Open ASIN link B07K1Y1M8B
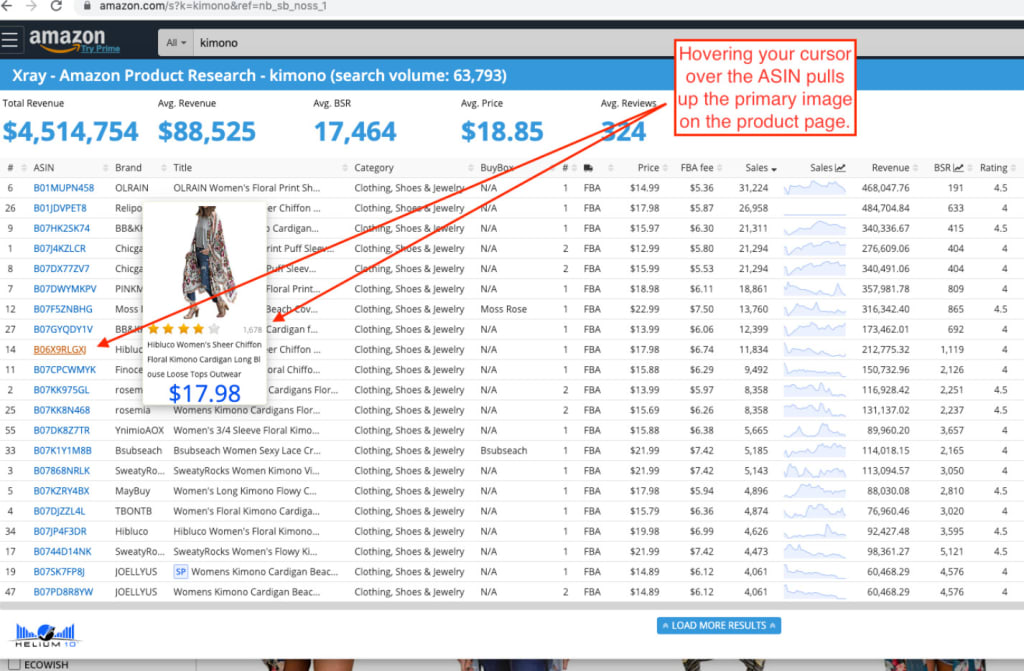The width and height of the screenshot is (1024, 671). [62, 451]
